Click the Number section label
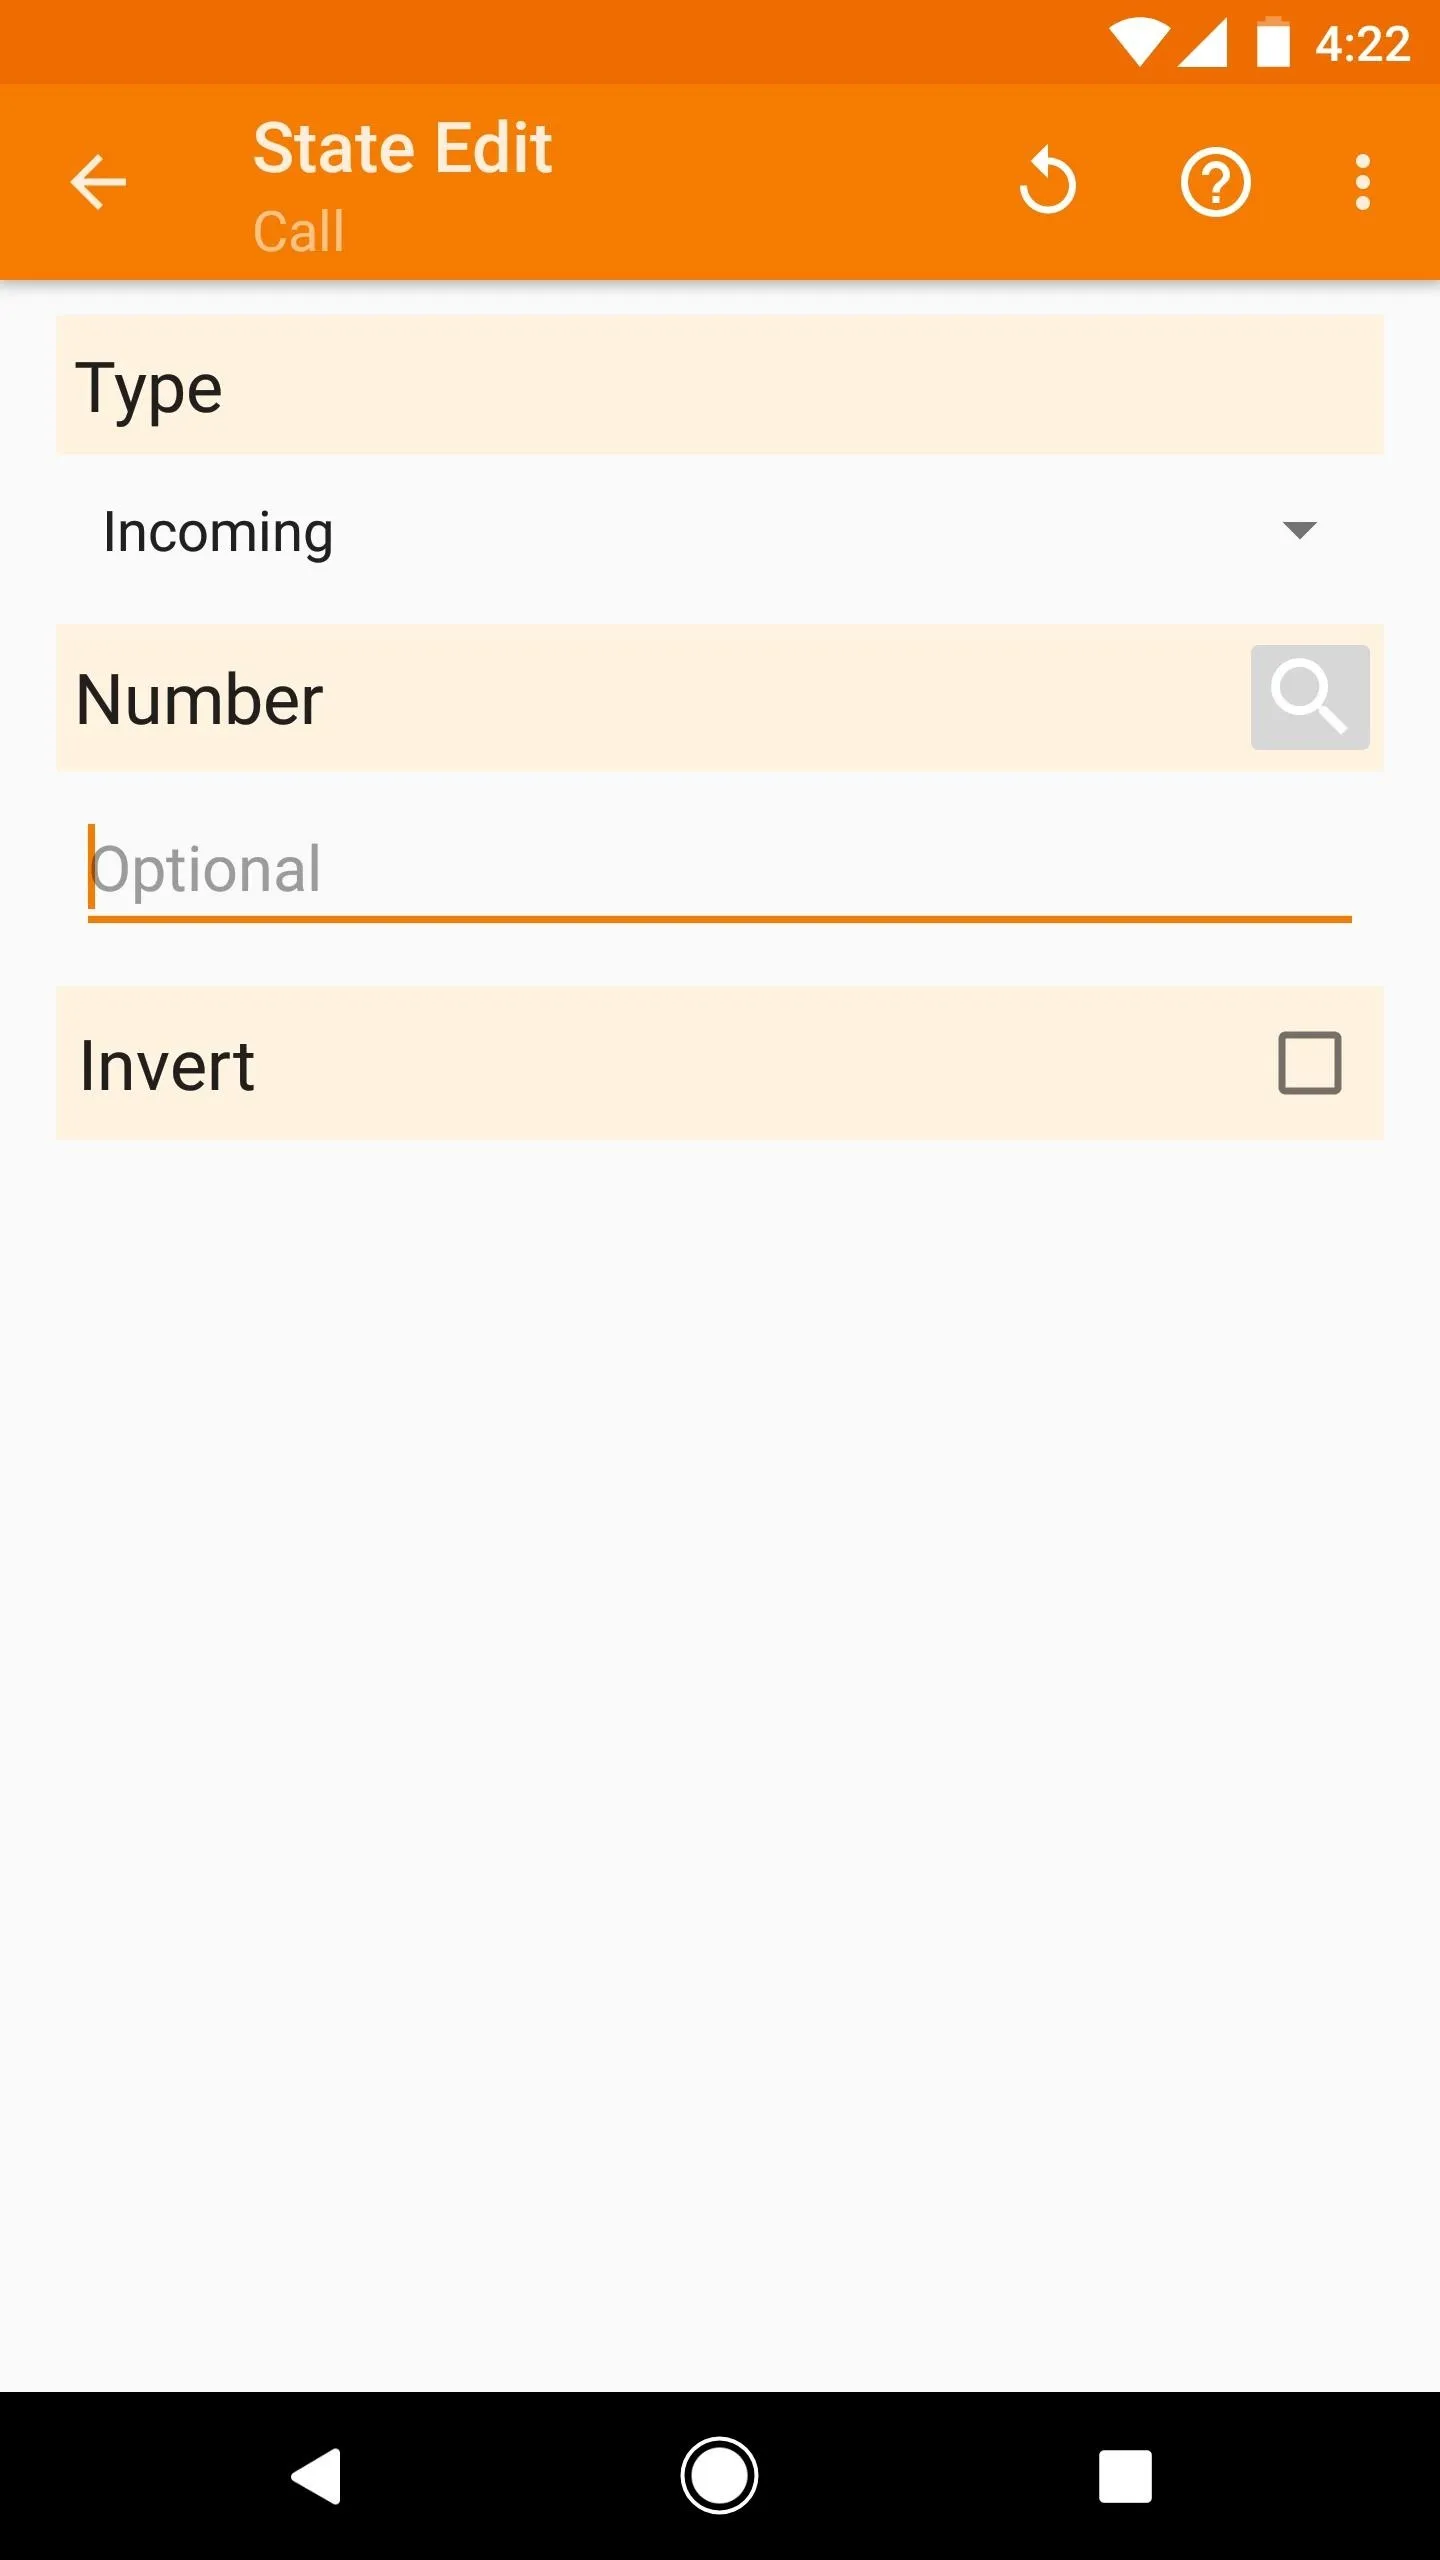1440x2560 pixels. pyautogui.click(x=199, y=699)
